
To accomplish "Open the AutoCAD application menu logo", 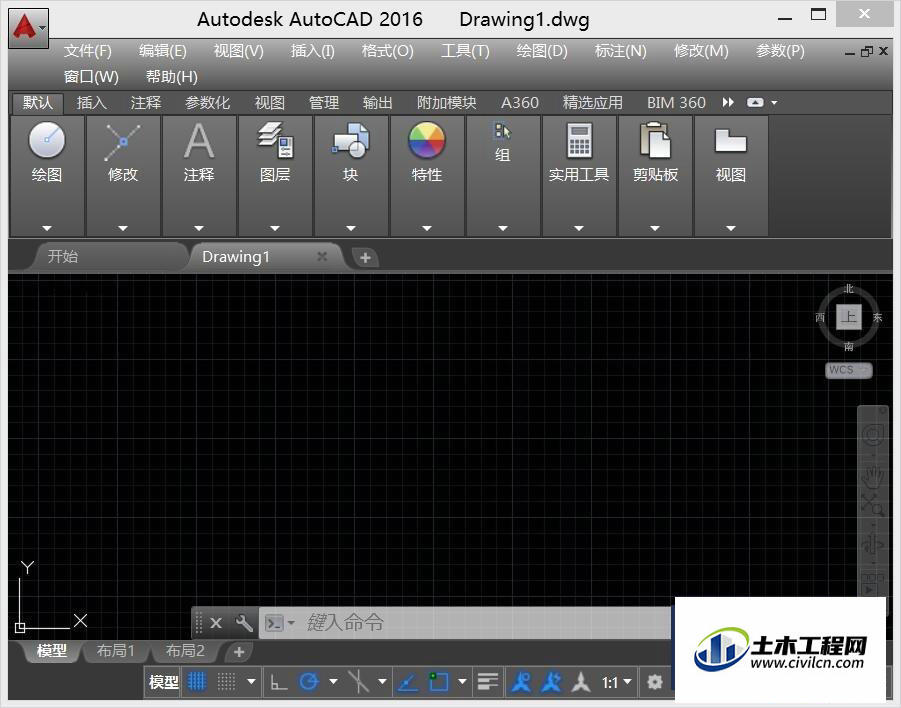I will (28, 28).
